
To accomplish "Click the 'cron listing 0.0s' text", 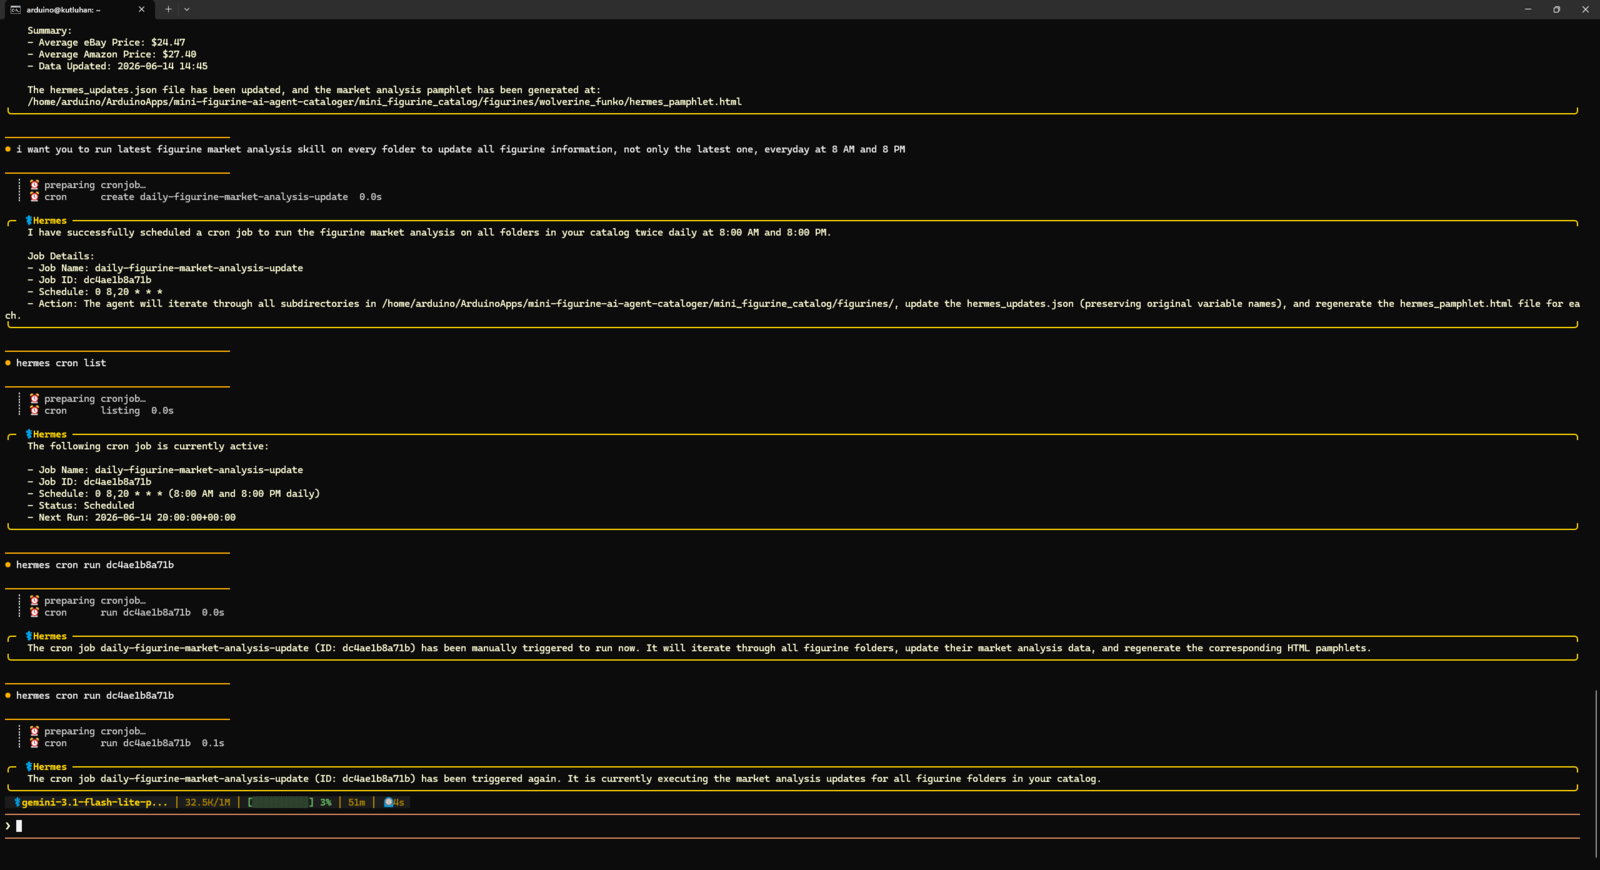I will (x=109, y=411).
